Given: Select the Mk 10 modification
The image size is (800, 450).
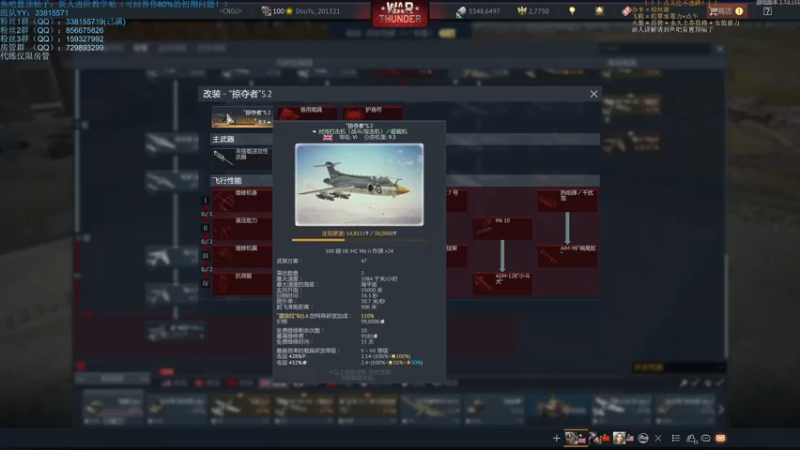Looking at the screenshot, I should 502,228.
